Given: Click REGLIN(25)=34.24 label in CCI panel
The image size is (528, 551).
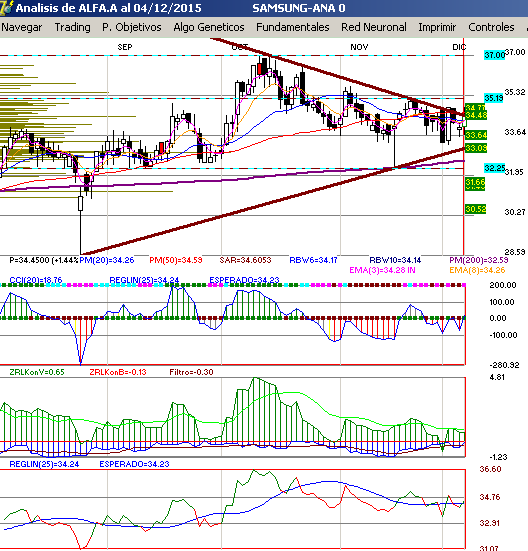Looking at the screenshot, I should coord(144,280).
